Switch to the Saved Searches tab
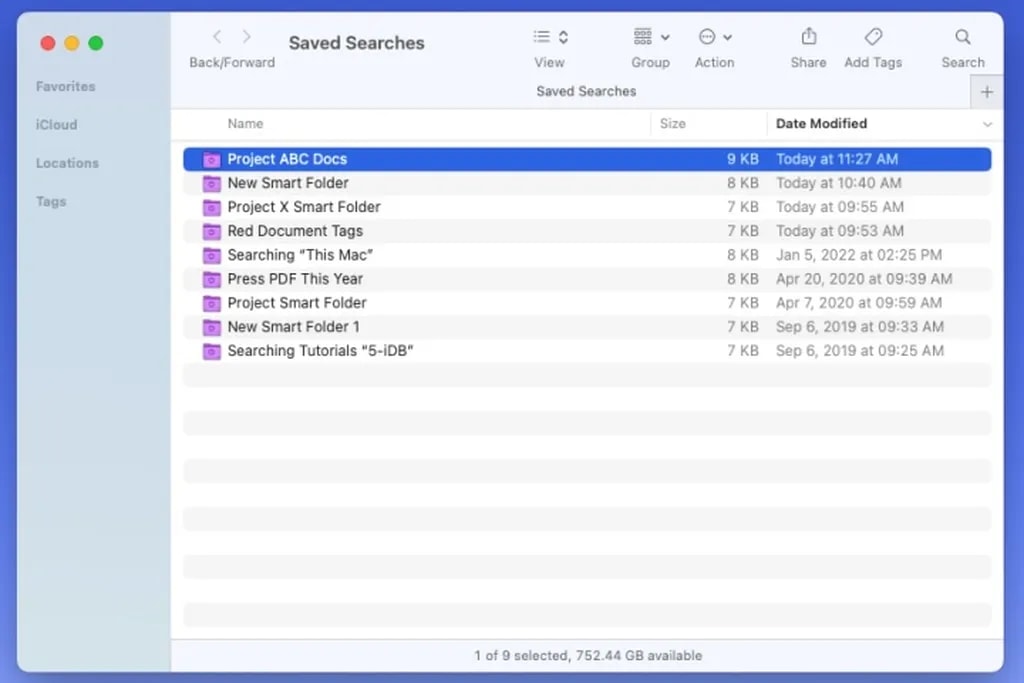 point(585,91)
